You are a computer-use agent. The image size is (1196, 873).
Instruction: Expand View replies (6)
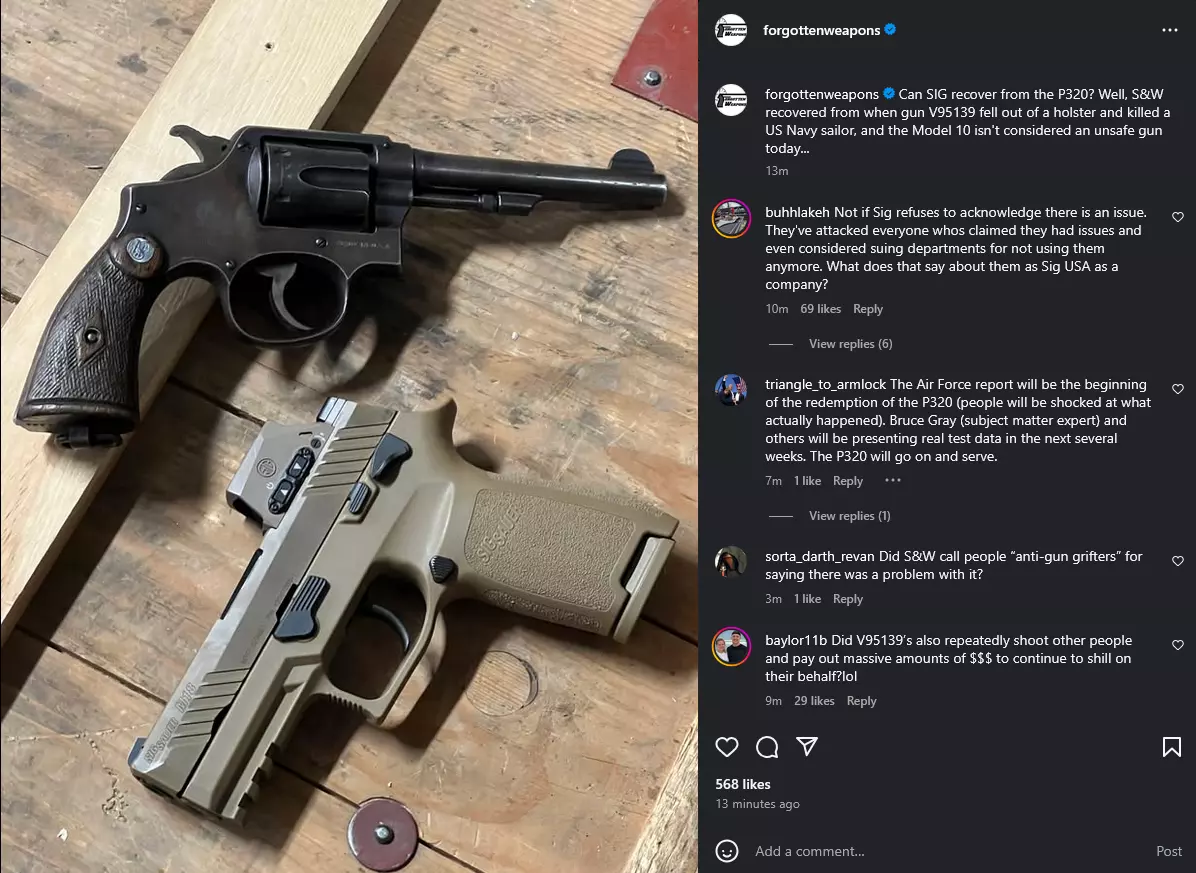pos(850,344)
